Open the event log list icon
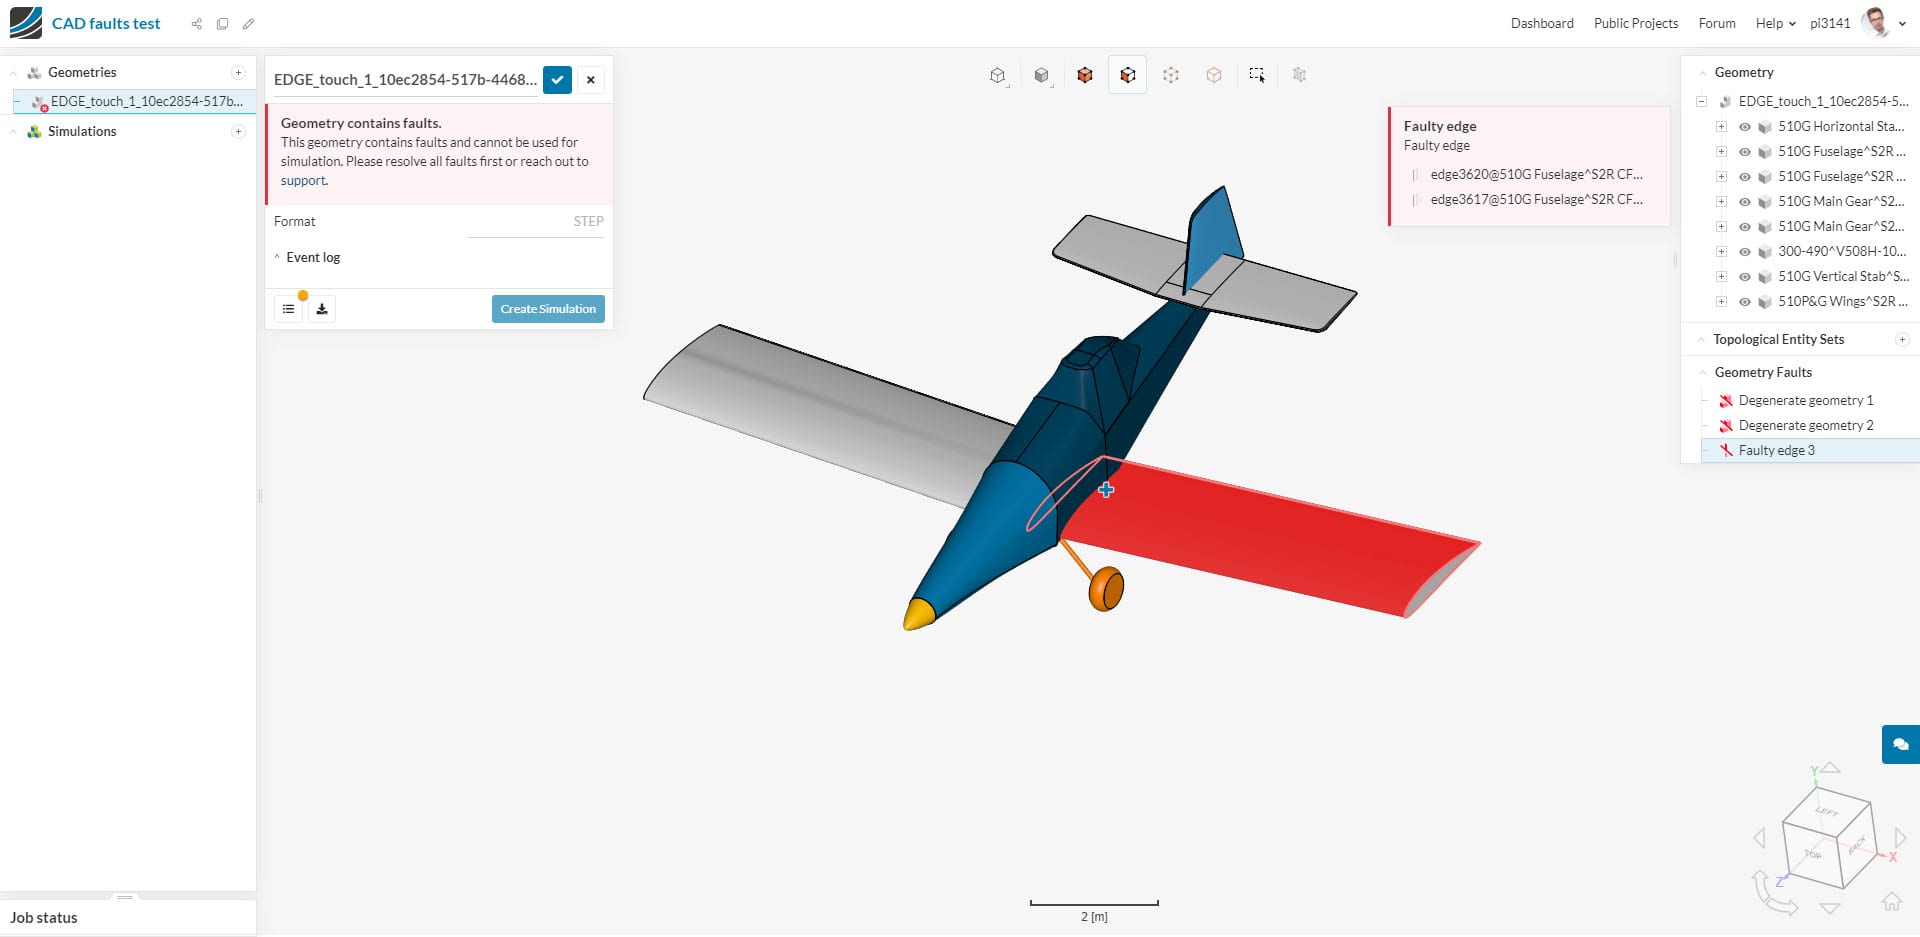 [x=289, y=308]
